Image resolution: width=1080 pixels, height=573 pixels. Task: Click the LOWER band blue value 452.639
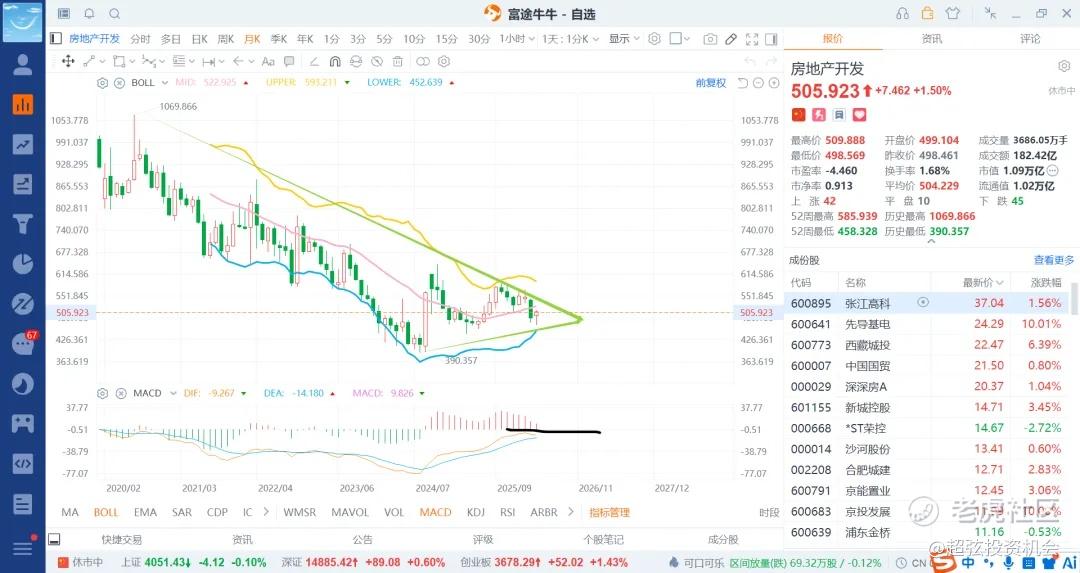[425, 83]
